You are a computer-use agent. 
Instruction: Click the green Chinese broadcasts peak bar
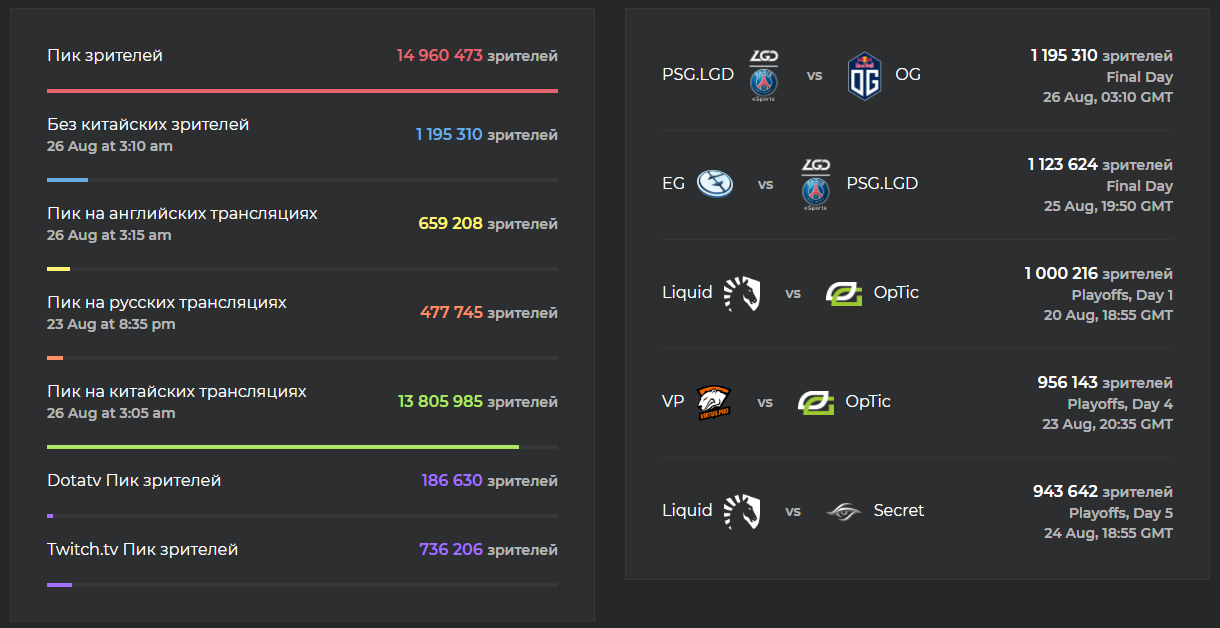coord(283,447)
